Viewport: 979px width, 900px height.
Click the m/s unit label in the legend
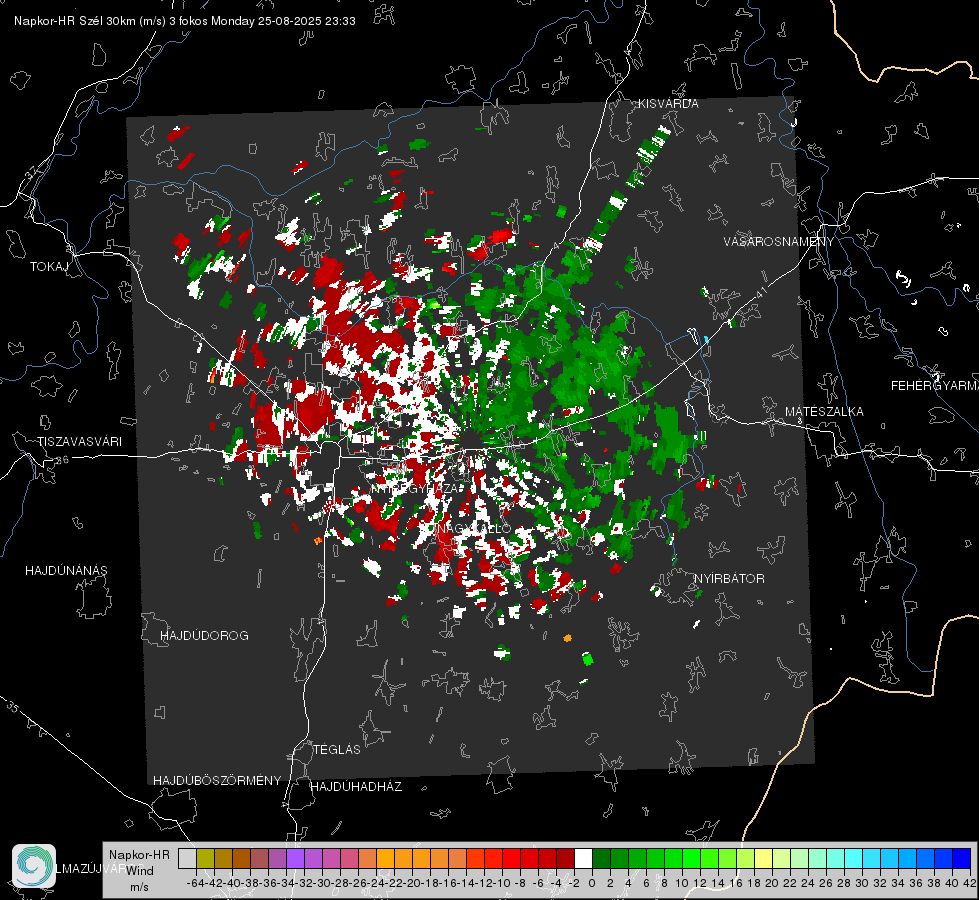pyautogui.click(x=139, y=887)
